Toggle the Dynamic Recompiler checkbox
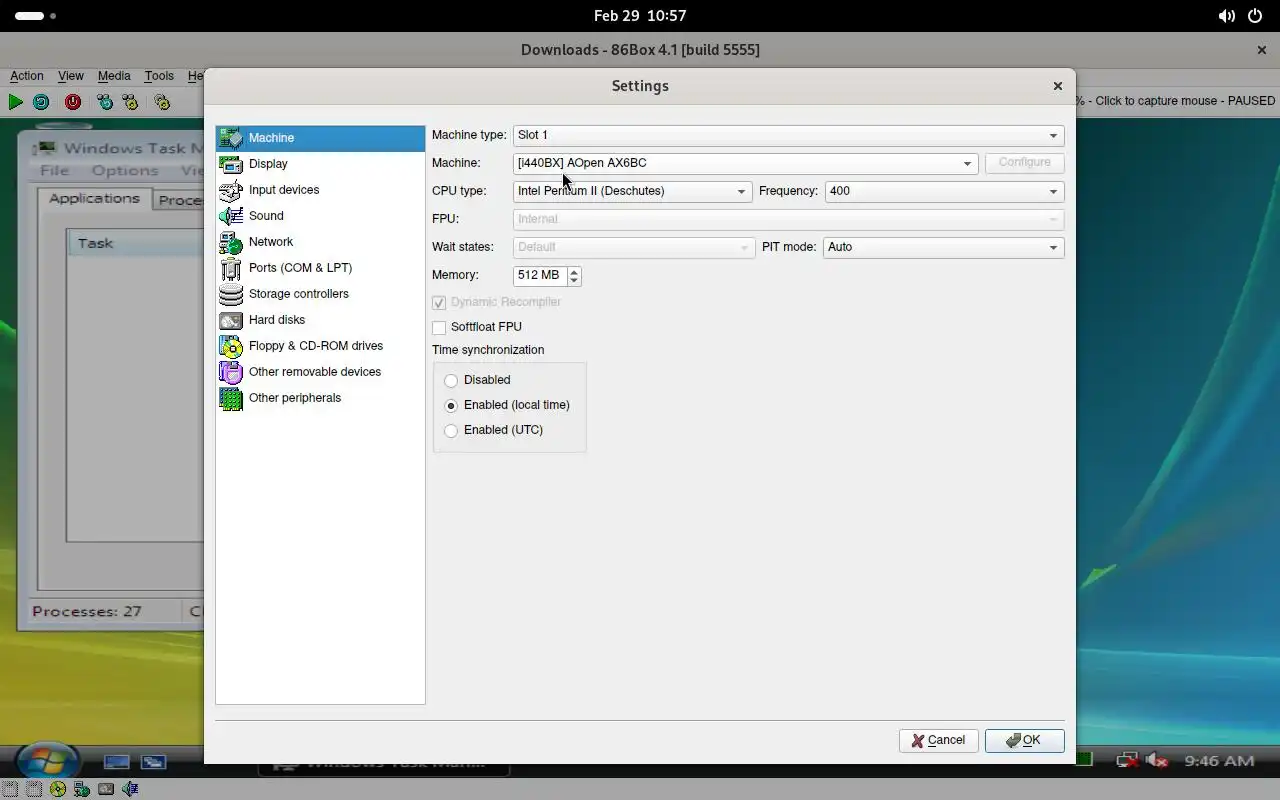 click(439, 302)
